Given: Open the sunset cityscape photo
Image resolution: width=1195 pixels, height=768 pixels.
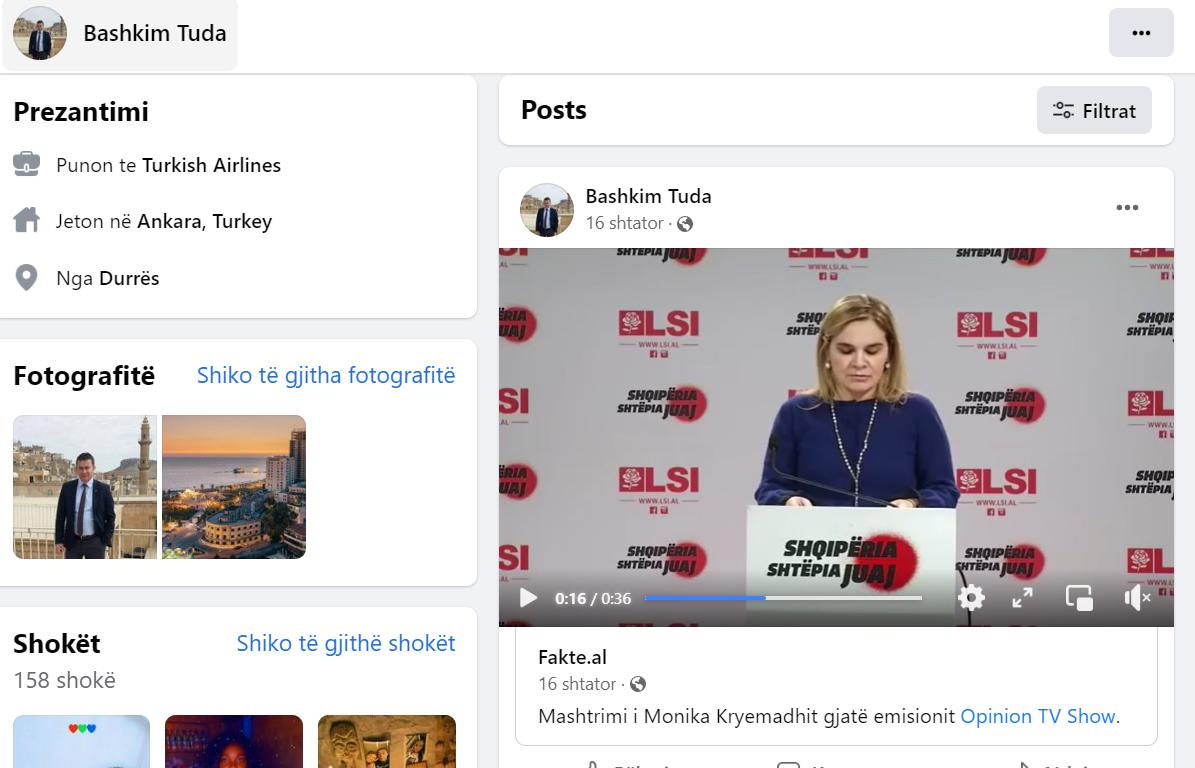Looking at the screenshot, I should [234, 487].
